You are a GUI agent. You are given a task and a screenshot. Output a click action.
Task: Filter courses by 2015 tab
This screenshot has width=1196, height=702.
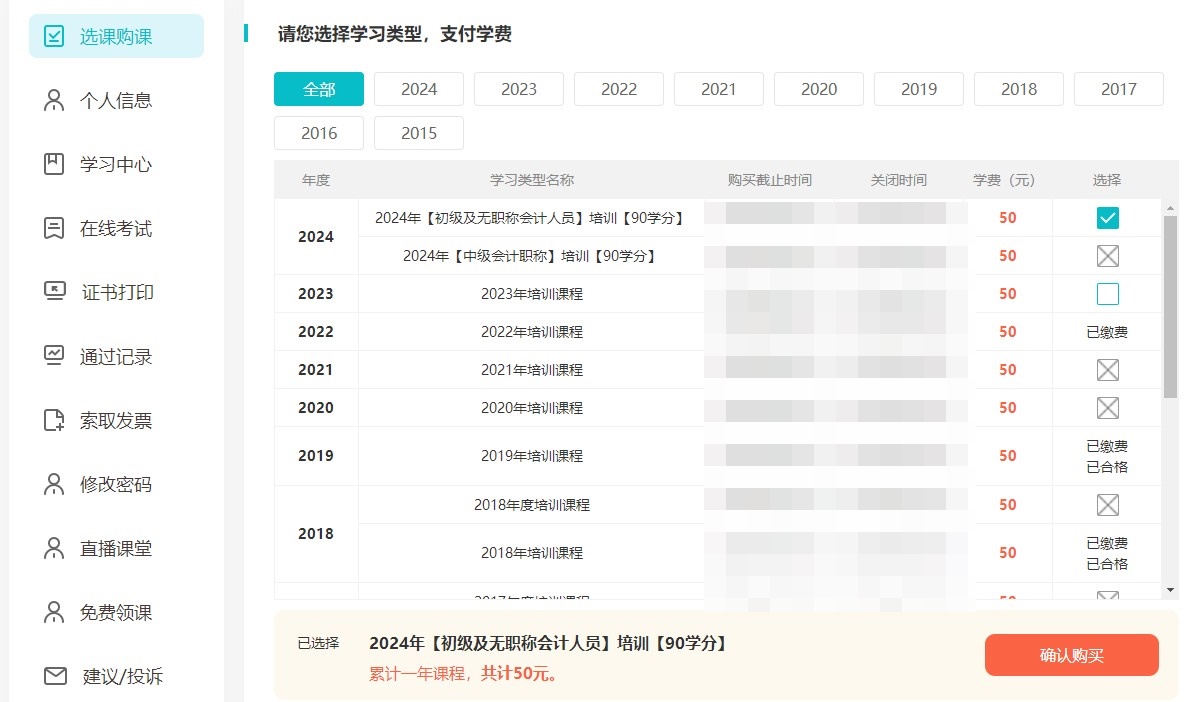419,134
